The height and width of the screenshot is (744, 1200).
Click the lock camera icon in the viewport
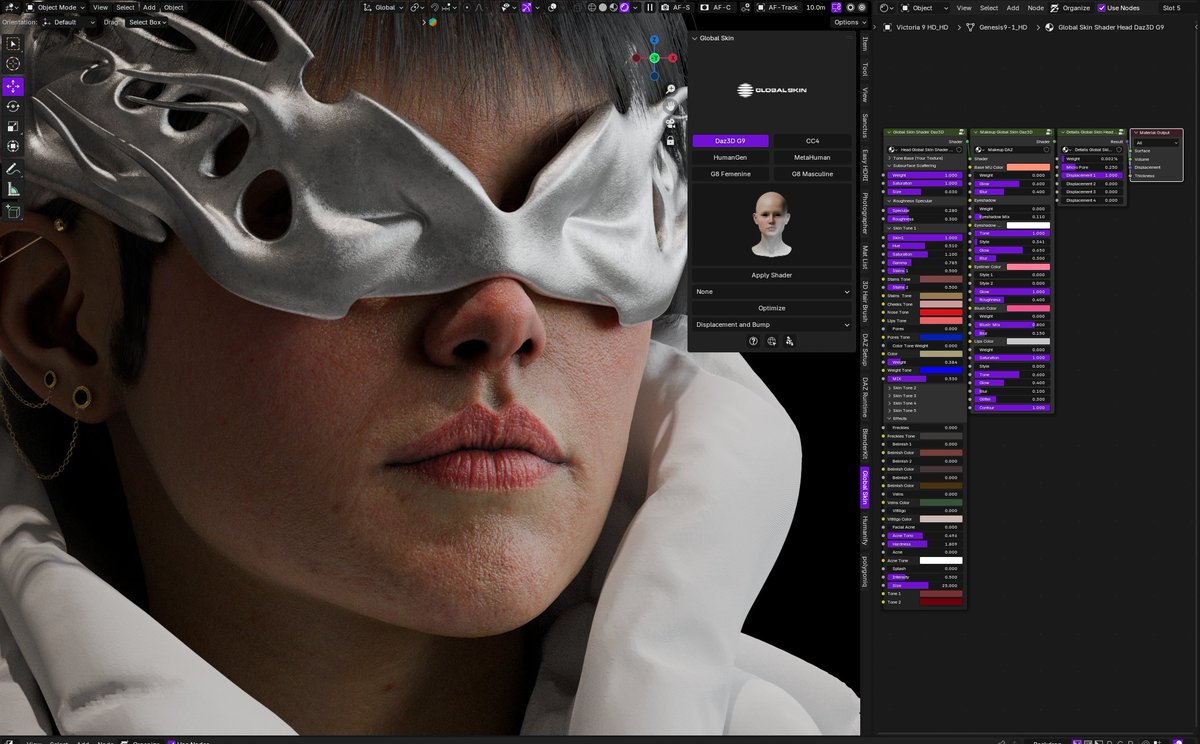[671, 141]
